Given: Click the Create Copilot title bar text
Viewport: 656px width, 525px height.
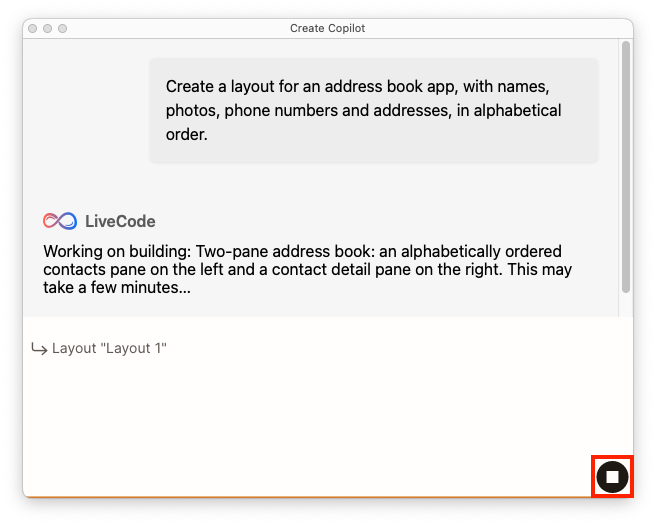Looking at the screenshot, I should point(327,29).
